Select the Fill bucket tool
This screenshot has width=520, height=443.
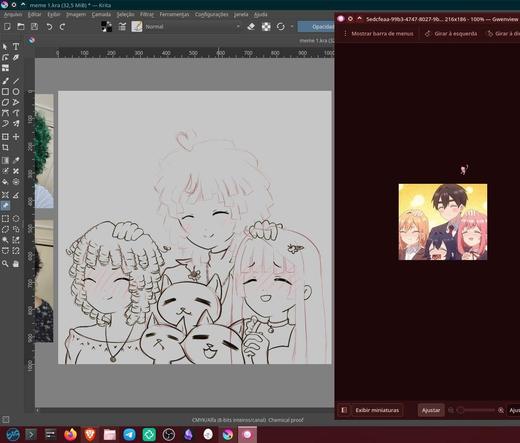tap(5, 182)
